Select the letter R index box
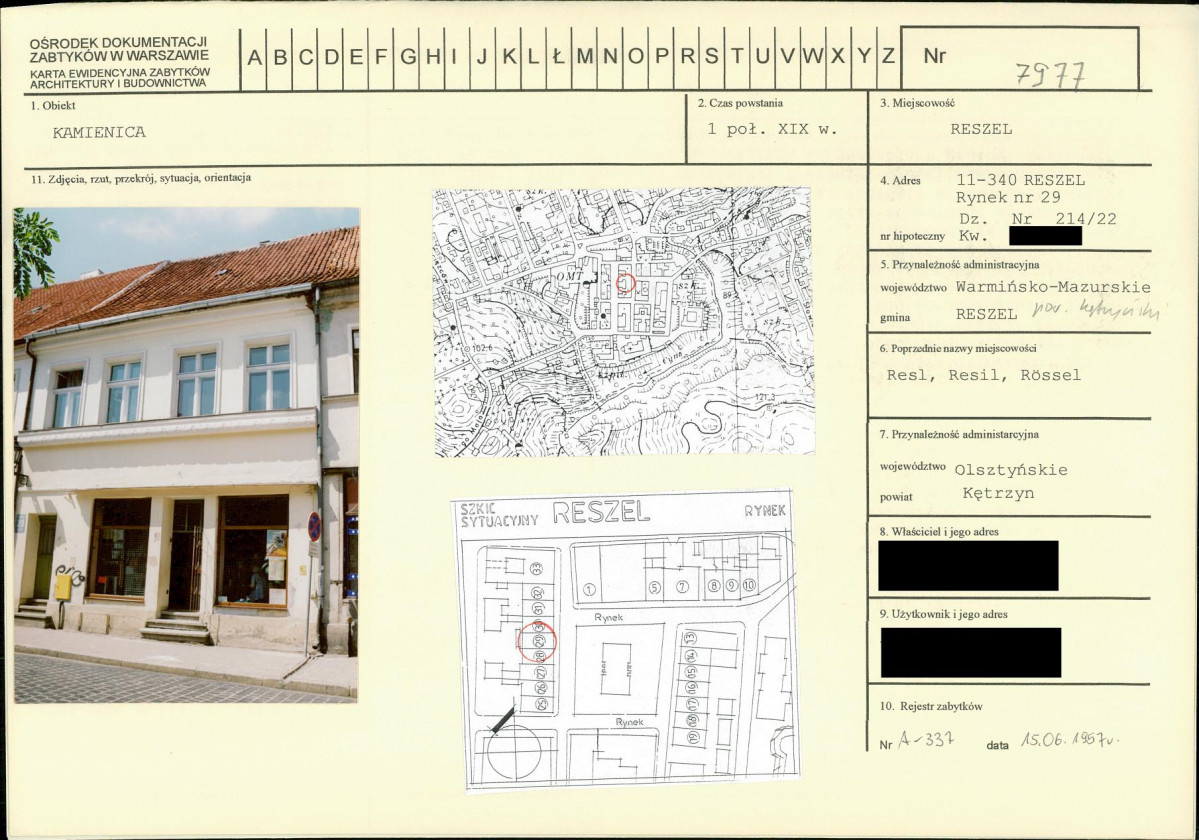The height and width of the screenshot is (840, 1199). [x=687, y=58]
